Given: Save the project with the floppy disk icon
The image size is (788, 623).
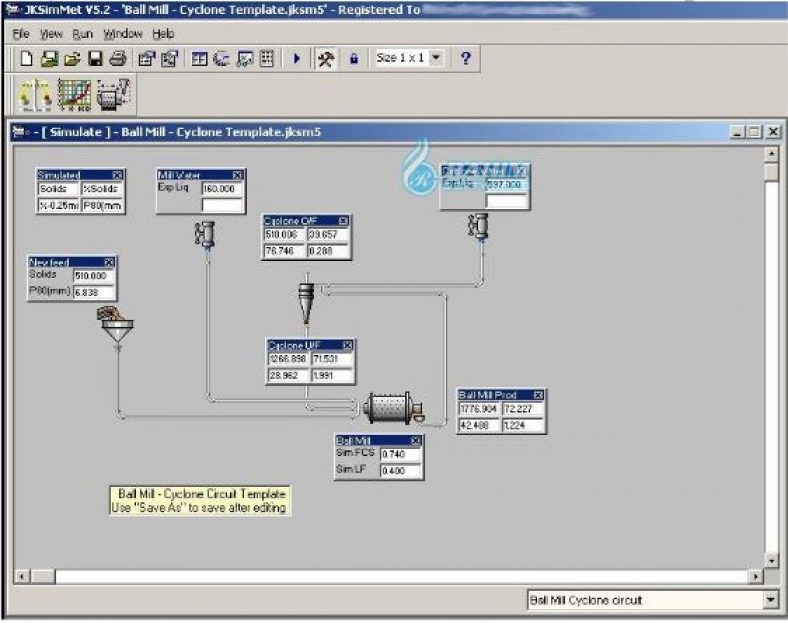Looking at the screenshot, I should pos(95,59).
